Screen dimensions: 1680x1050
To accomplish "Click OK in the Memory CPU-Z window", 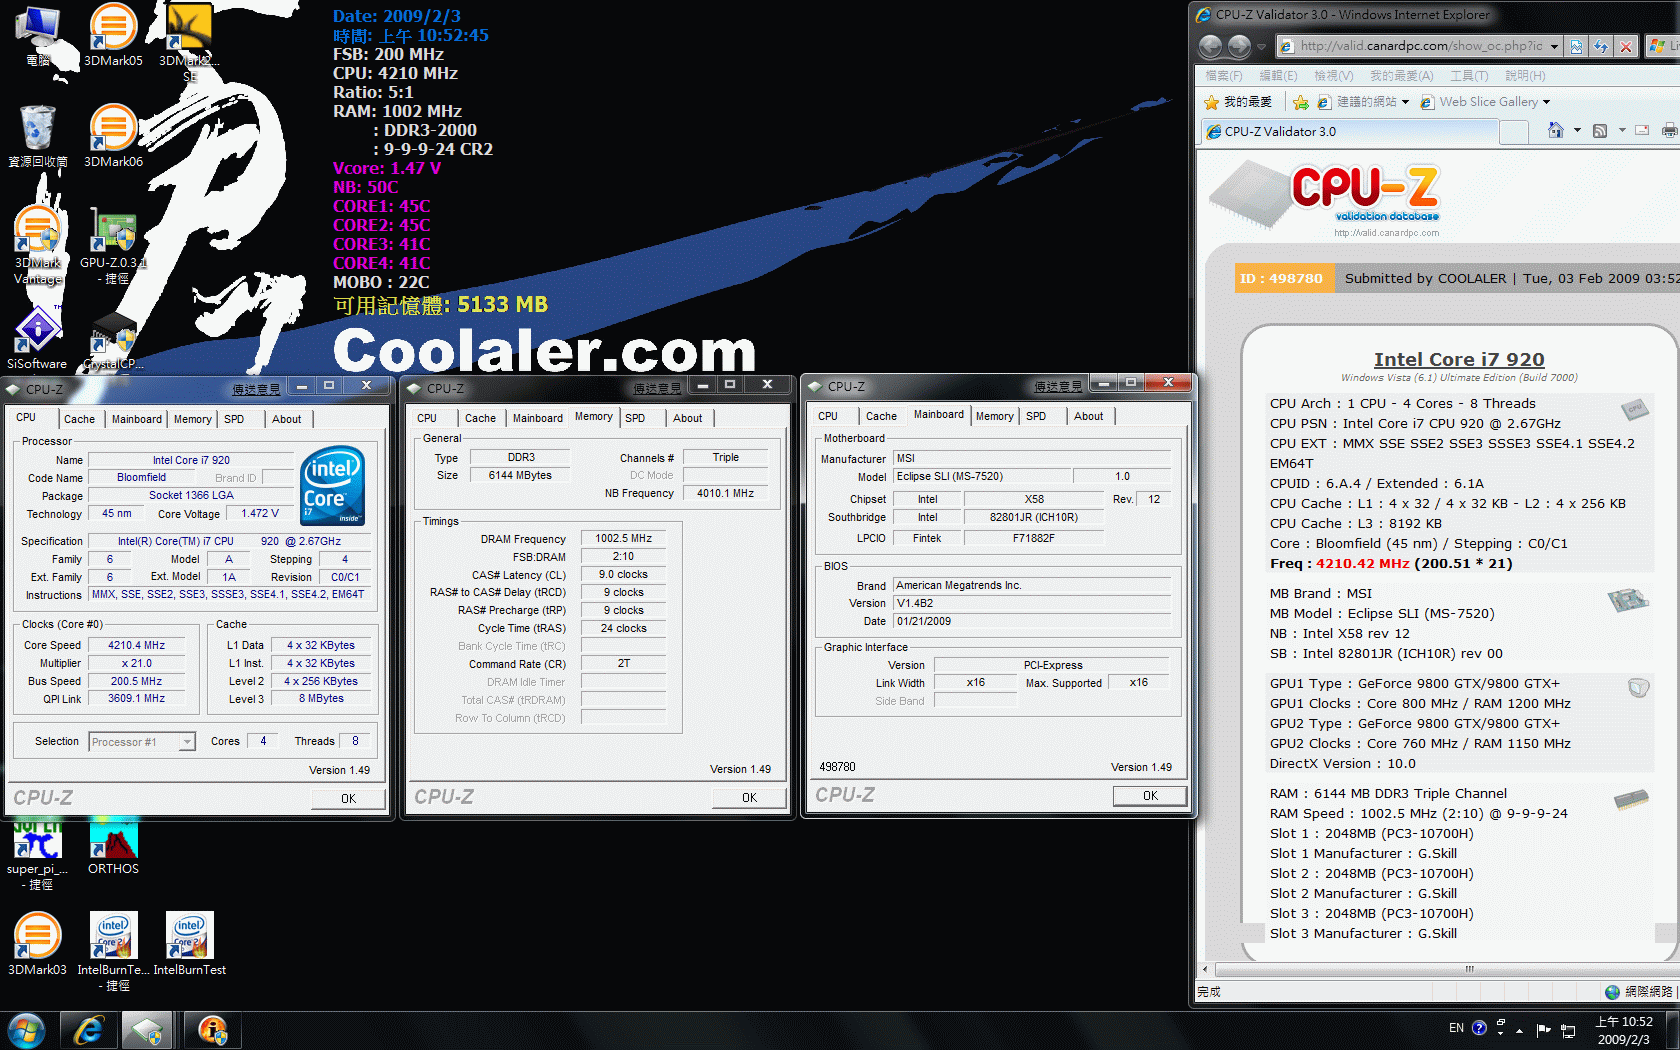I will (x=749, y=798).
